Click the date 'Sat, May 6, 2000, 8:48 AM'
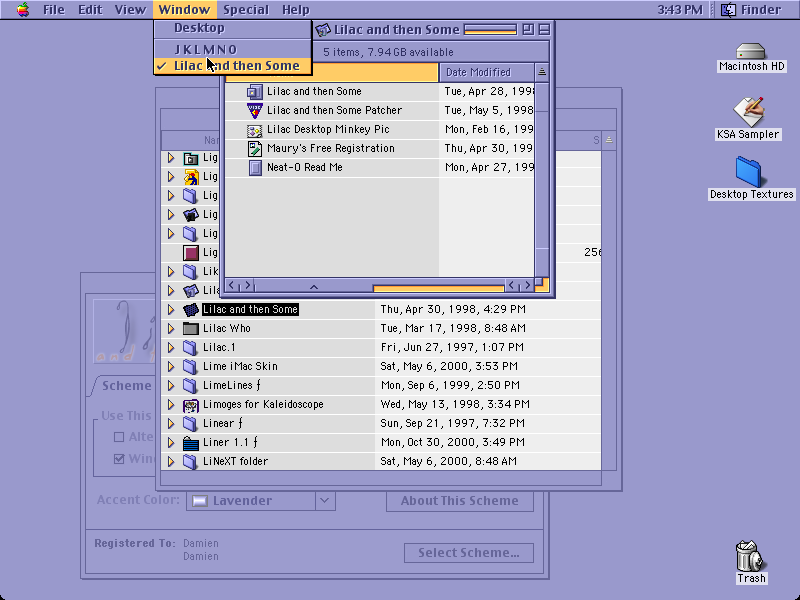800x600 pixels. (x=449, y=462)
